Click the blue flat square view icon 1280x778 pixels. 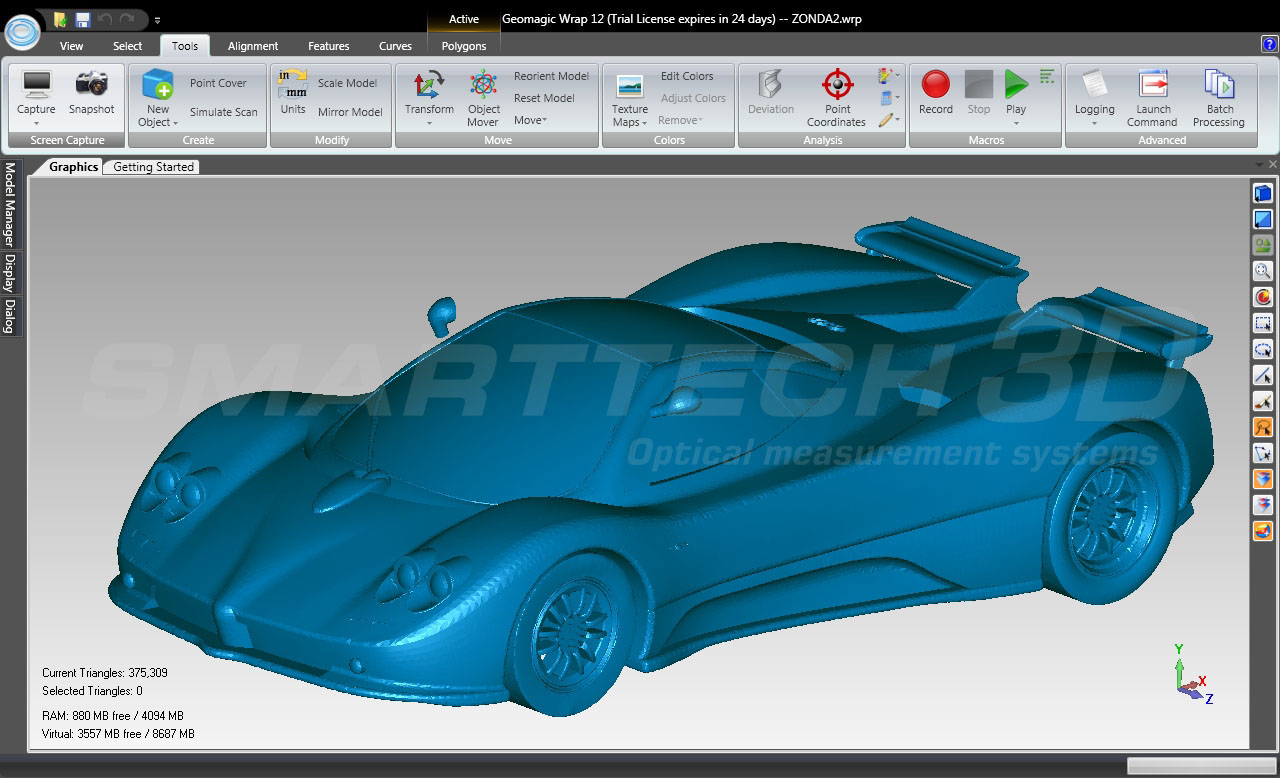[1263, 219]
